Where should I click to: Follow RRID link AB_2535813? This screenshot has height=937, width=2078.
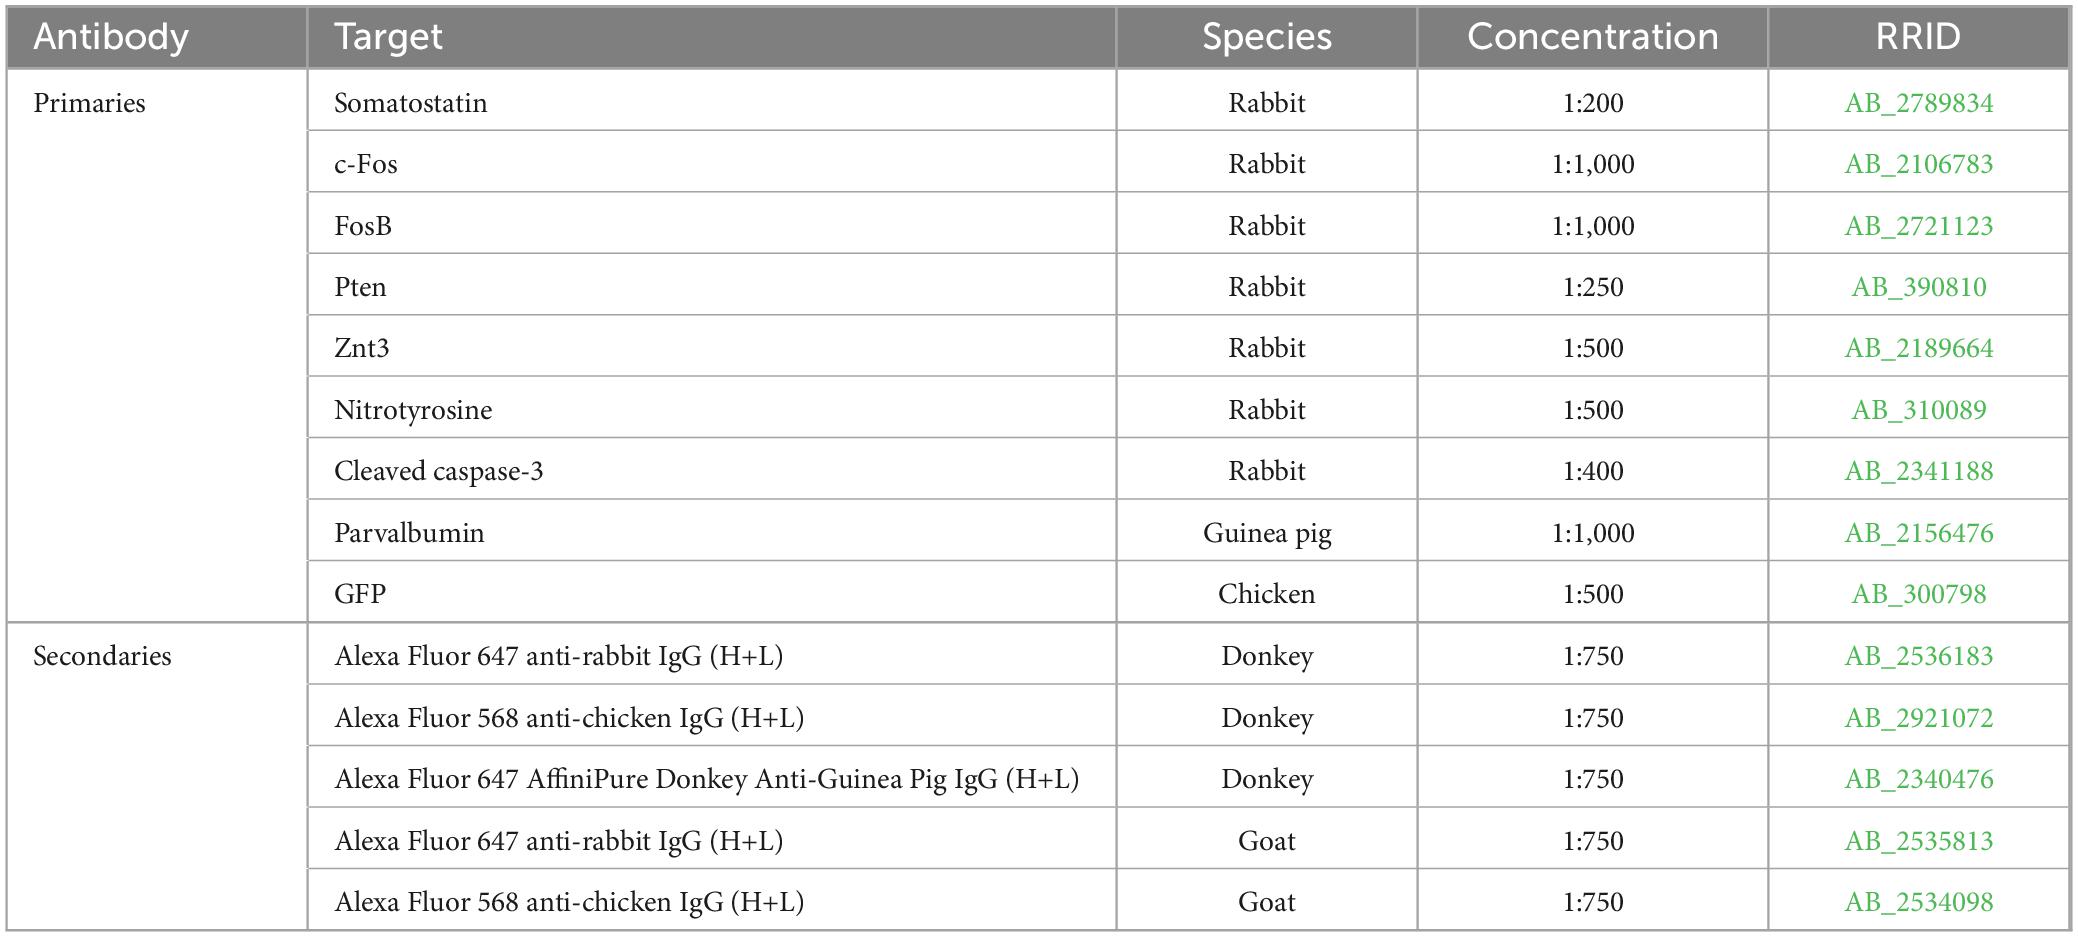(1918, 841)
